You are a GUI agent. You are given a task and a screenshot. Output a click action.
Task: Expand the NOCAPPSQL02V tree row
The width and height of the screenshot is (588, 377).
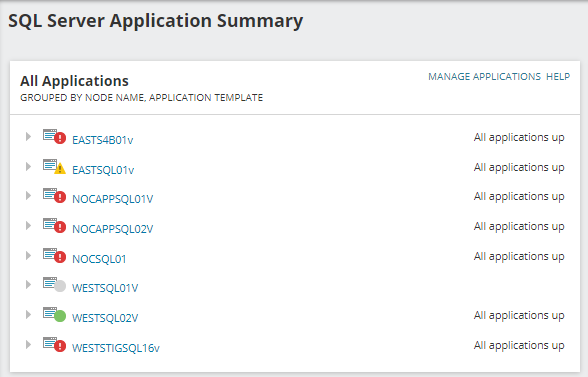tap(28, 226)
